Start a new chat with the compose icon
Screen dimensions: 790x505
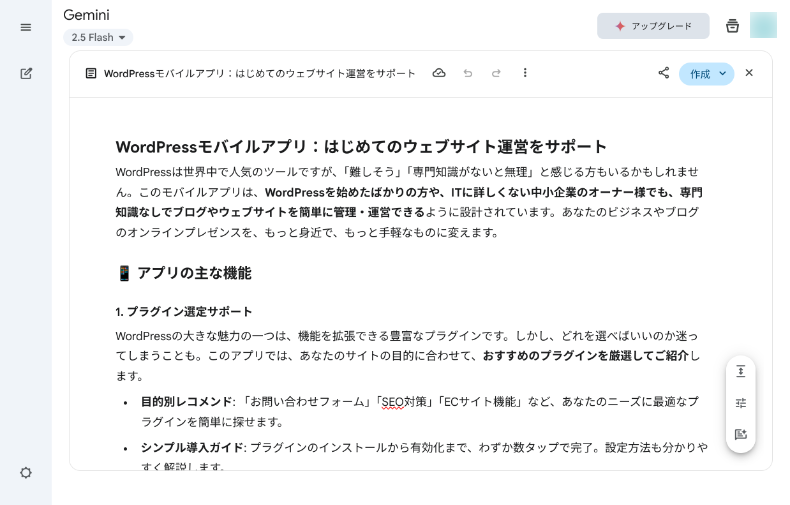(26, 74)
